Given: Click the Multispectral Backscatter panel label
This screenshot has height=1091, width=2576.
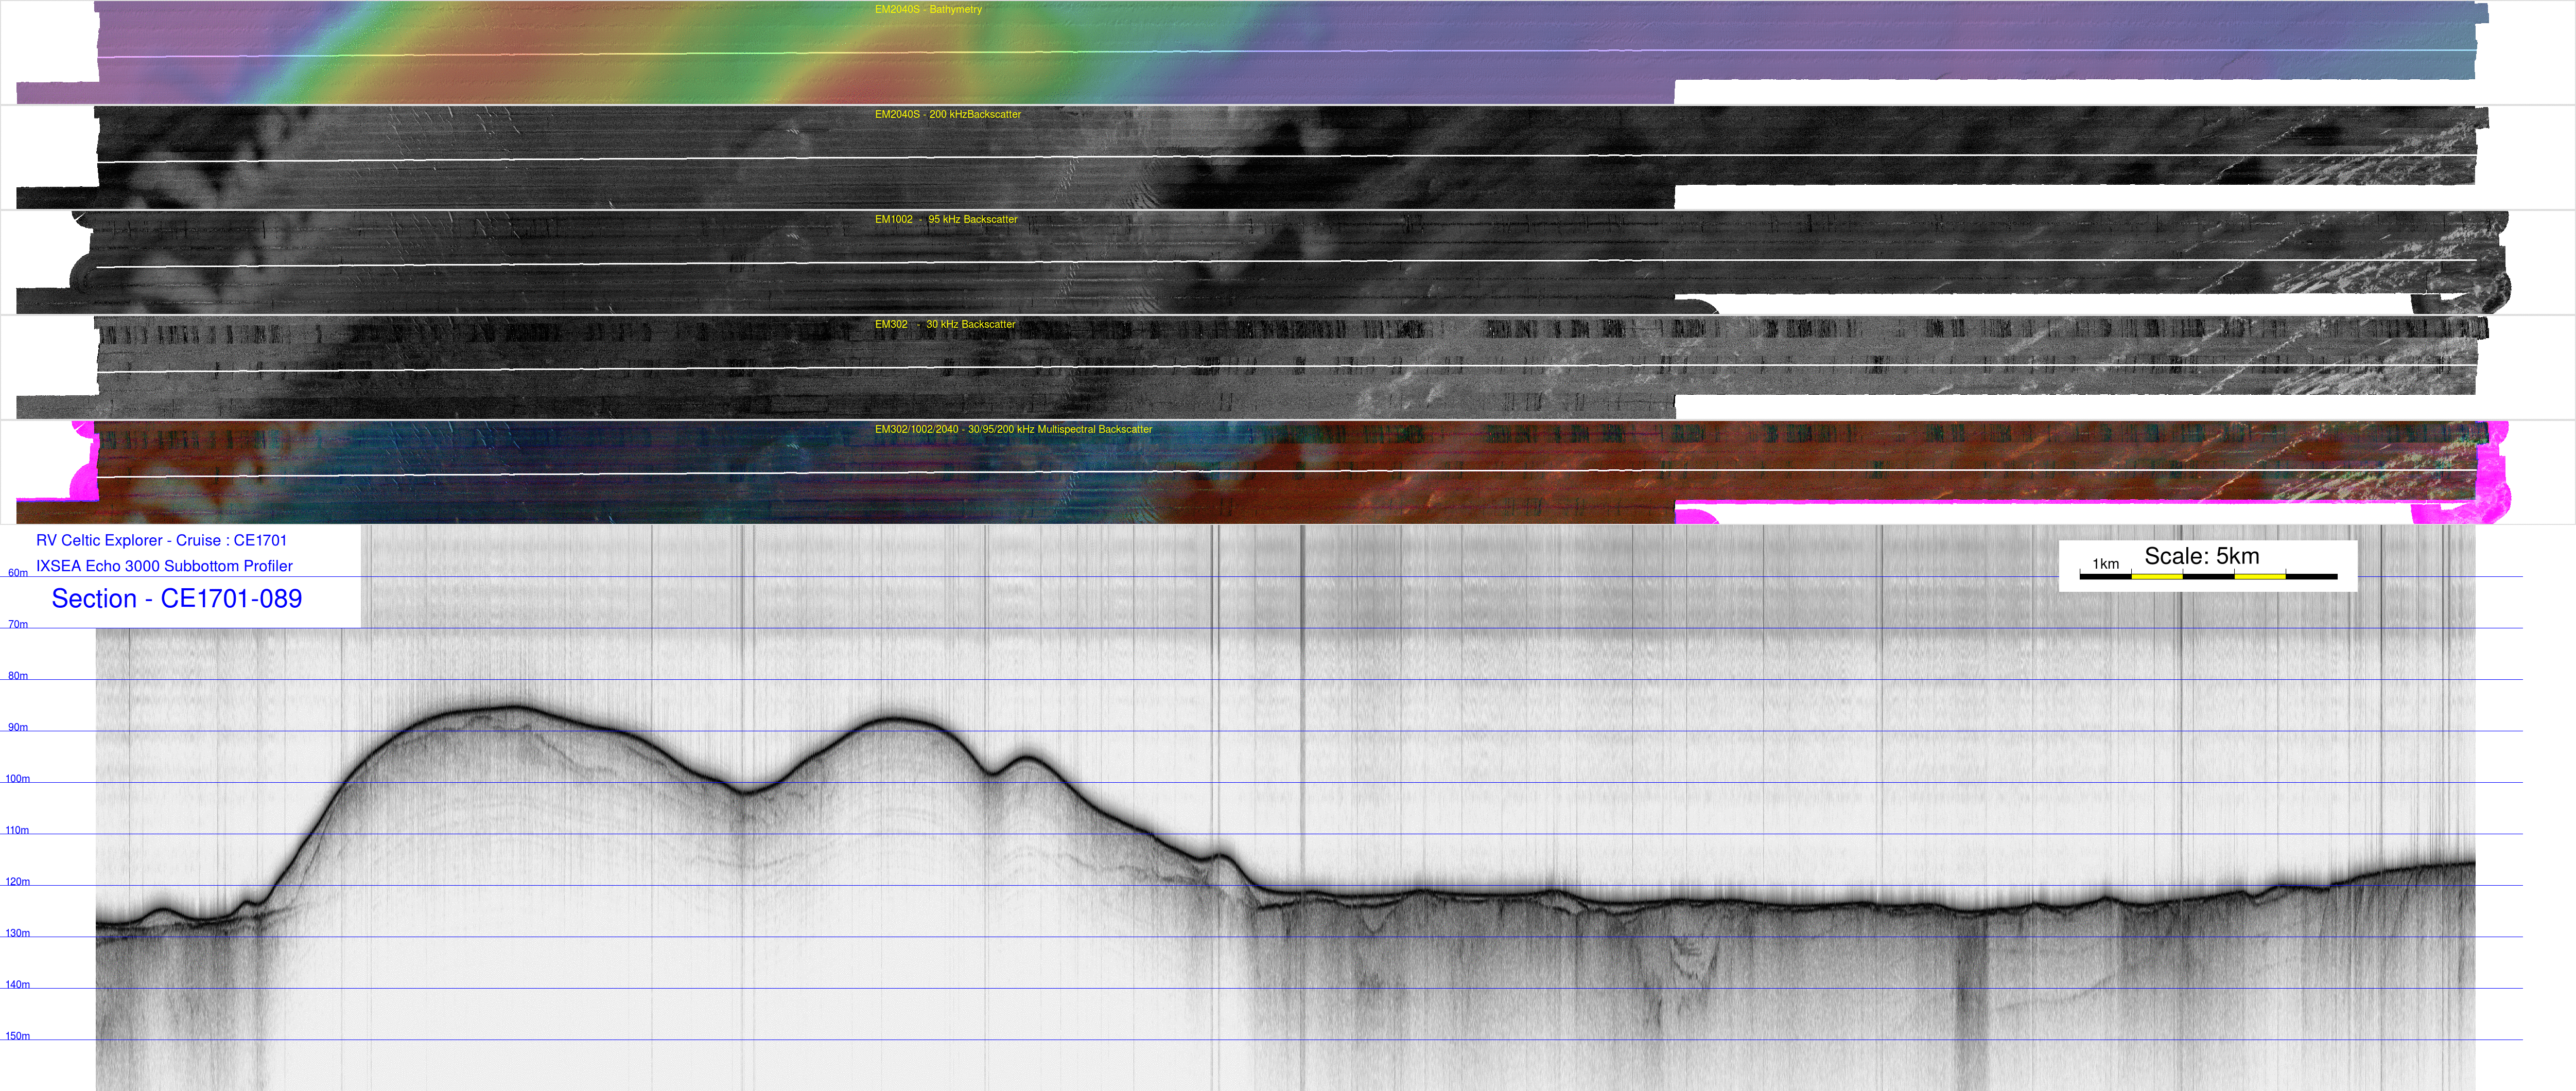Looking at the screenshot, I should click(1012, 430).
